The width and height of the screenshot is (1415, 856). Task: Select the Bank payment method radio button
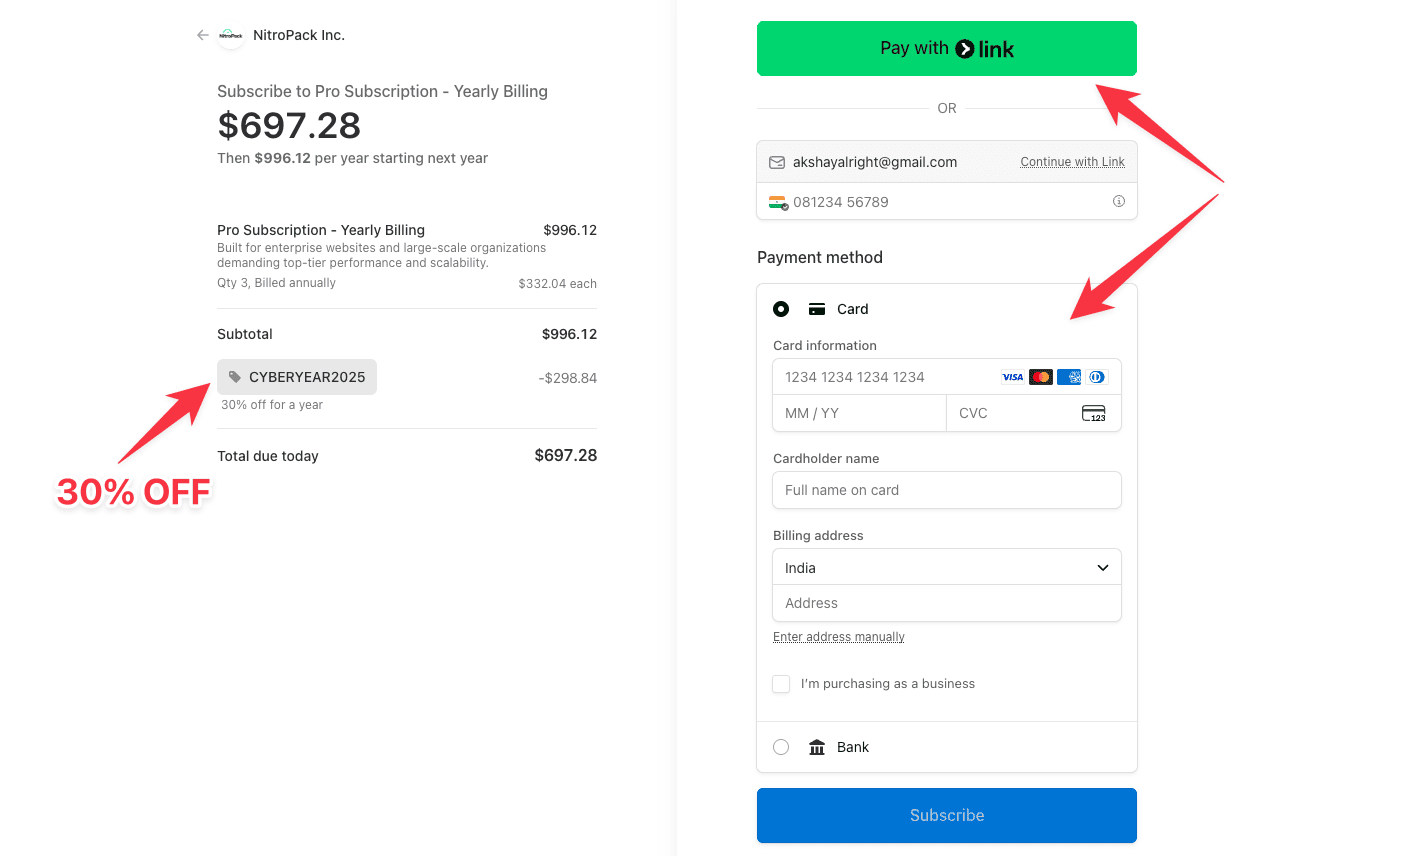(781, 746)
